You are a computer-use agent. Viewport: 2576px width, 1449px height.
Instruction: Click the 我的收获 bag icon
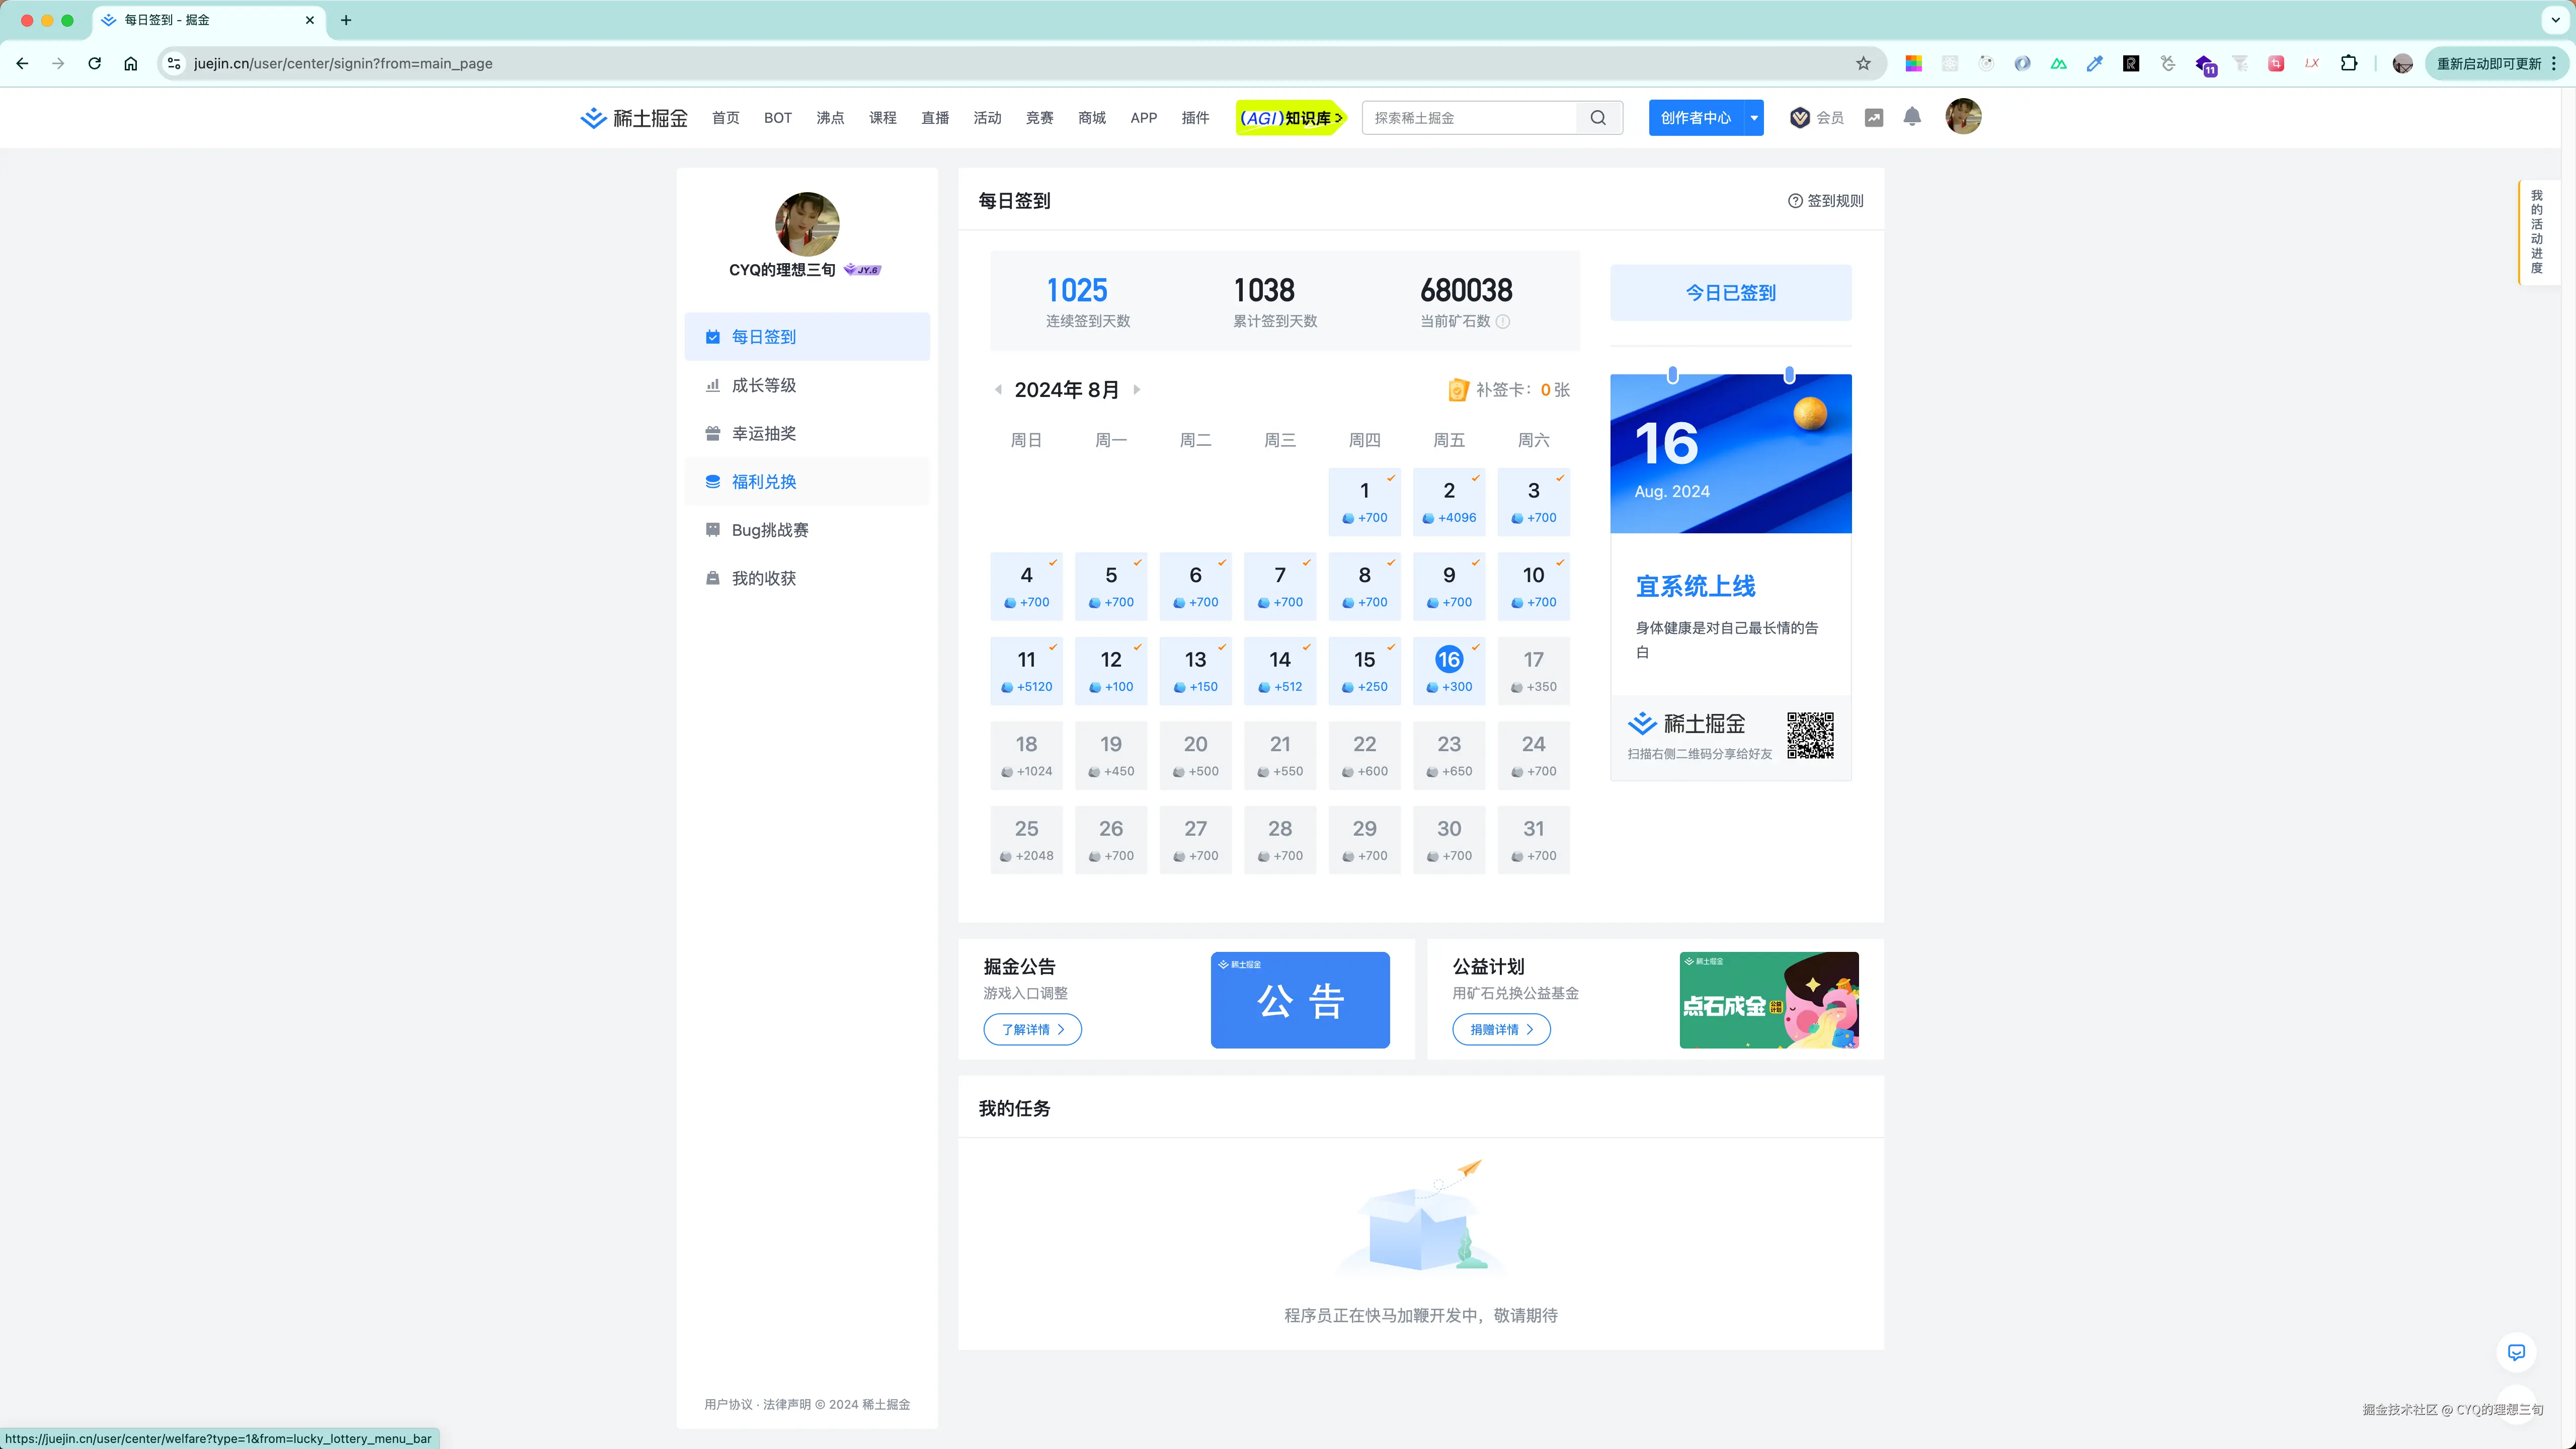pos(712,577)
